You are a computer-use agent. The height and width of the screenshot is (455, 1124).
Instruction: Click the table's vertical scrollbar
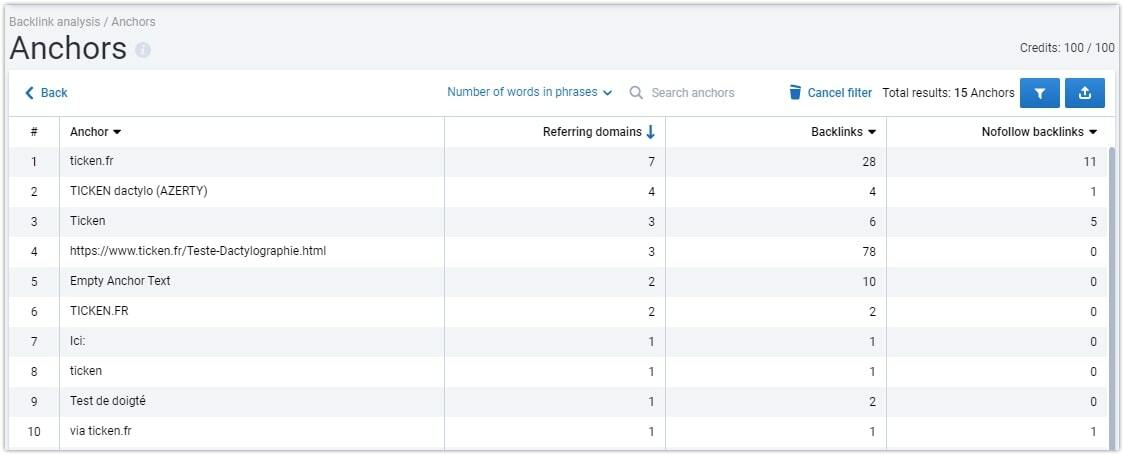click(1112, 297)
